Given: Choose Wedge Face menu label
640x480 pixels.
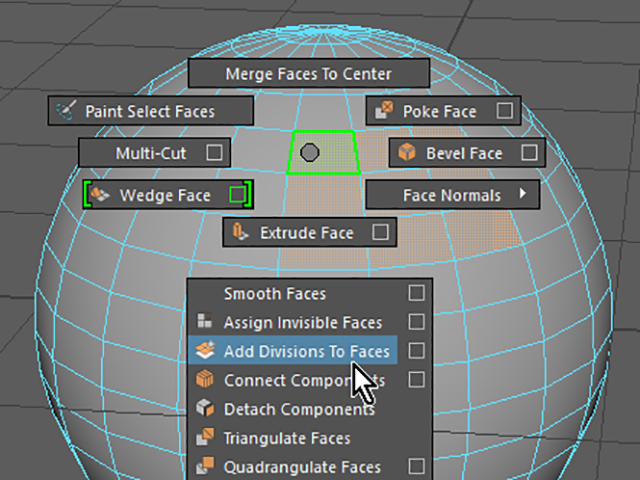Looking at the screenshot, I should [x=165, y=196].
